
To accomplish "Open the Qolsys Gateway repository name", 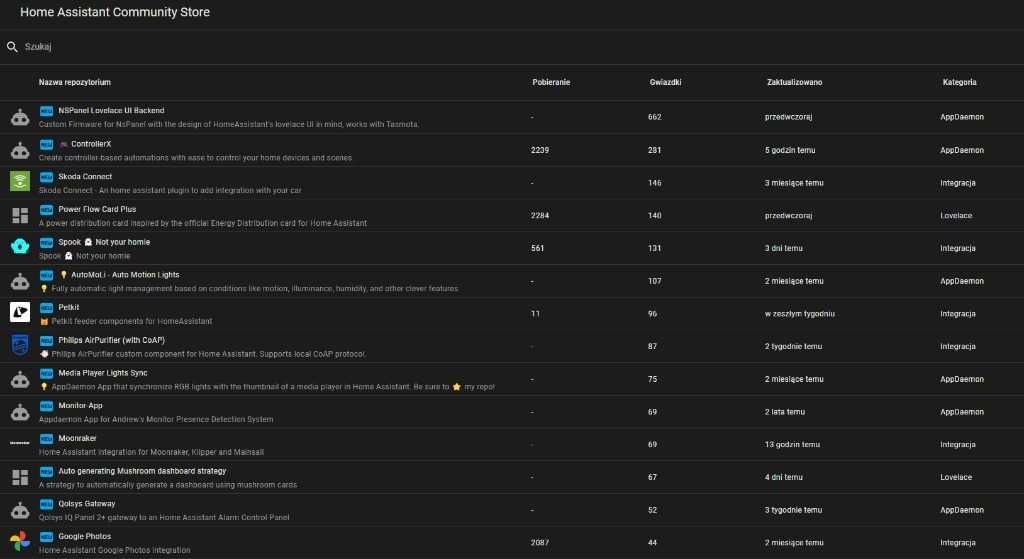I will 87,504.
